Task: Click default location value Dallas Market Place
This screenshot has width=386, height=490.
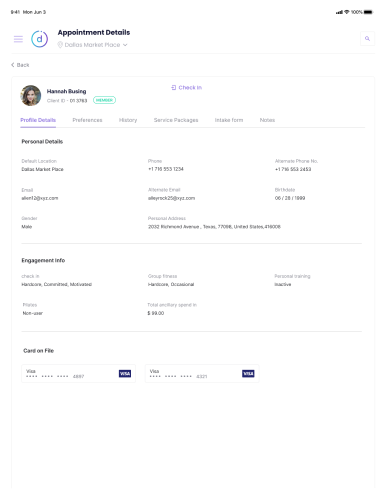Action: pos(42,169)
